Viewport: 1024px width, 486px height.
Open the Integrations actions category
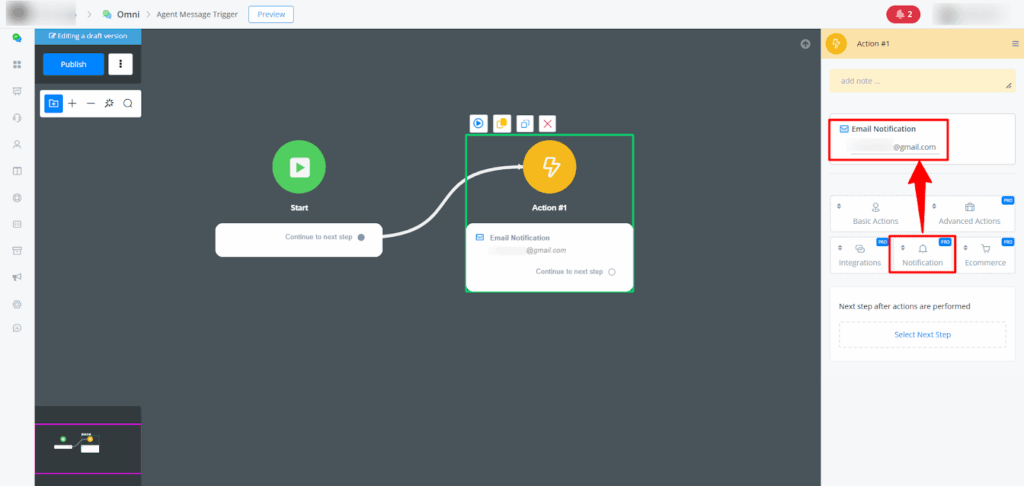pyautogui.click(x=859, y=254)
